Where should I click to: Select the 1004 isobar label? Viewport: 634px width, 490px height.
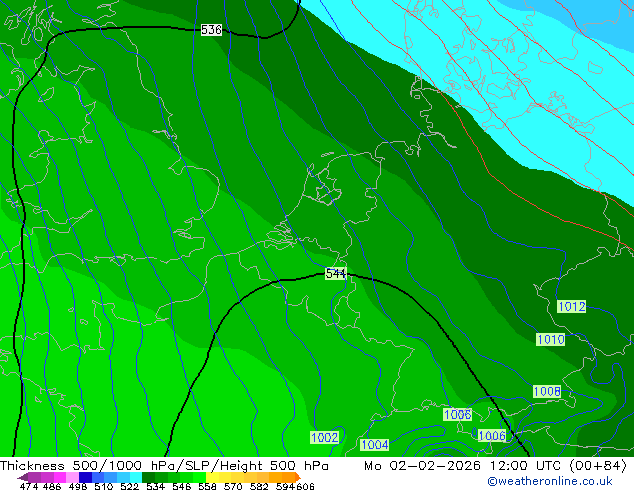coord(374,445)
